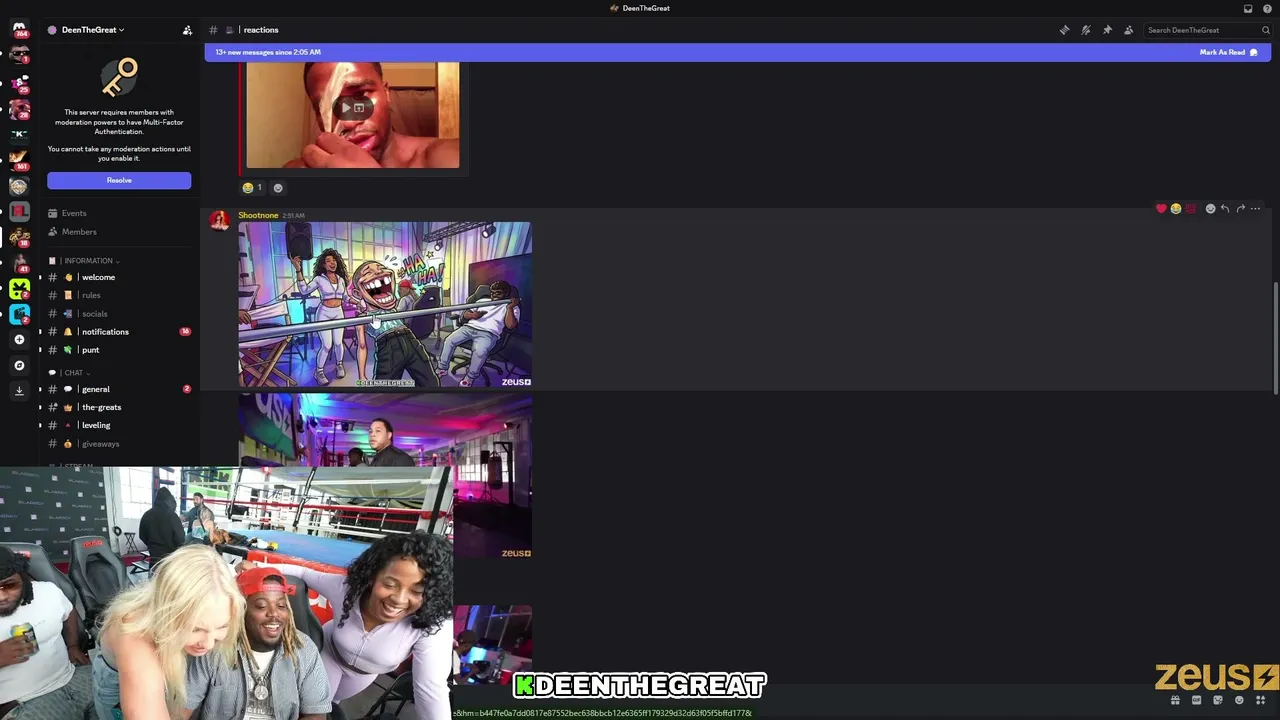
Task: Open the Events section
Action: click(119, 213)
